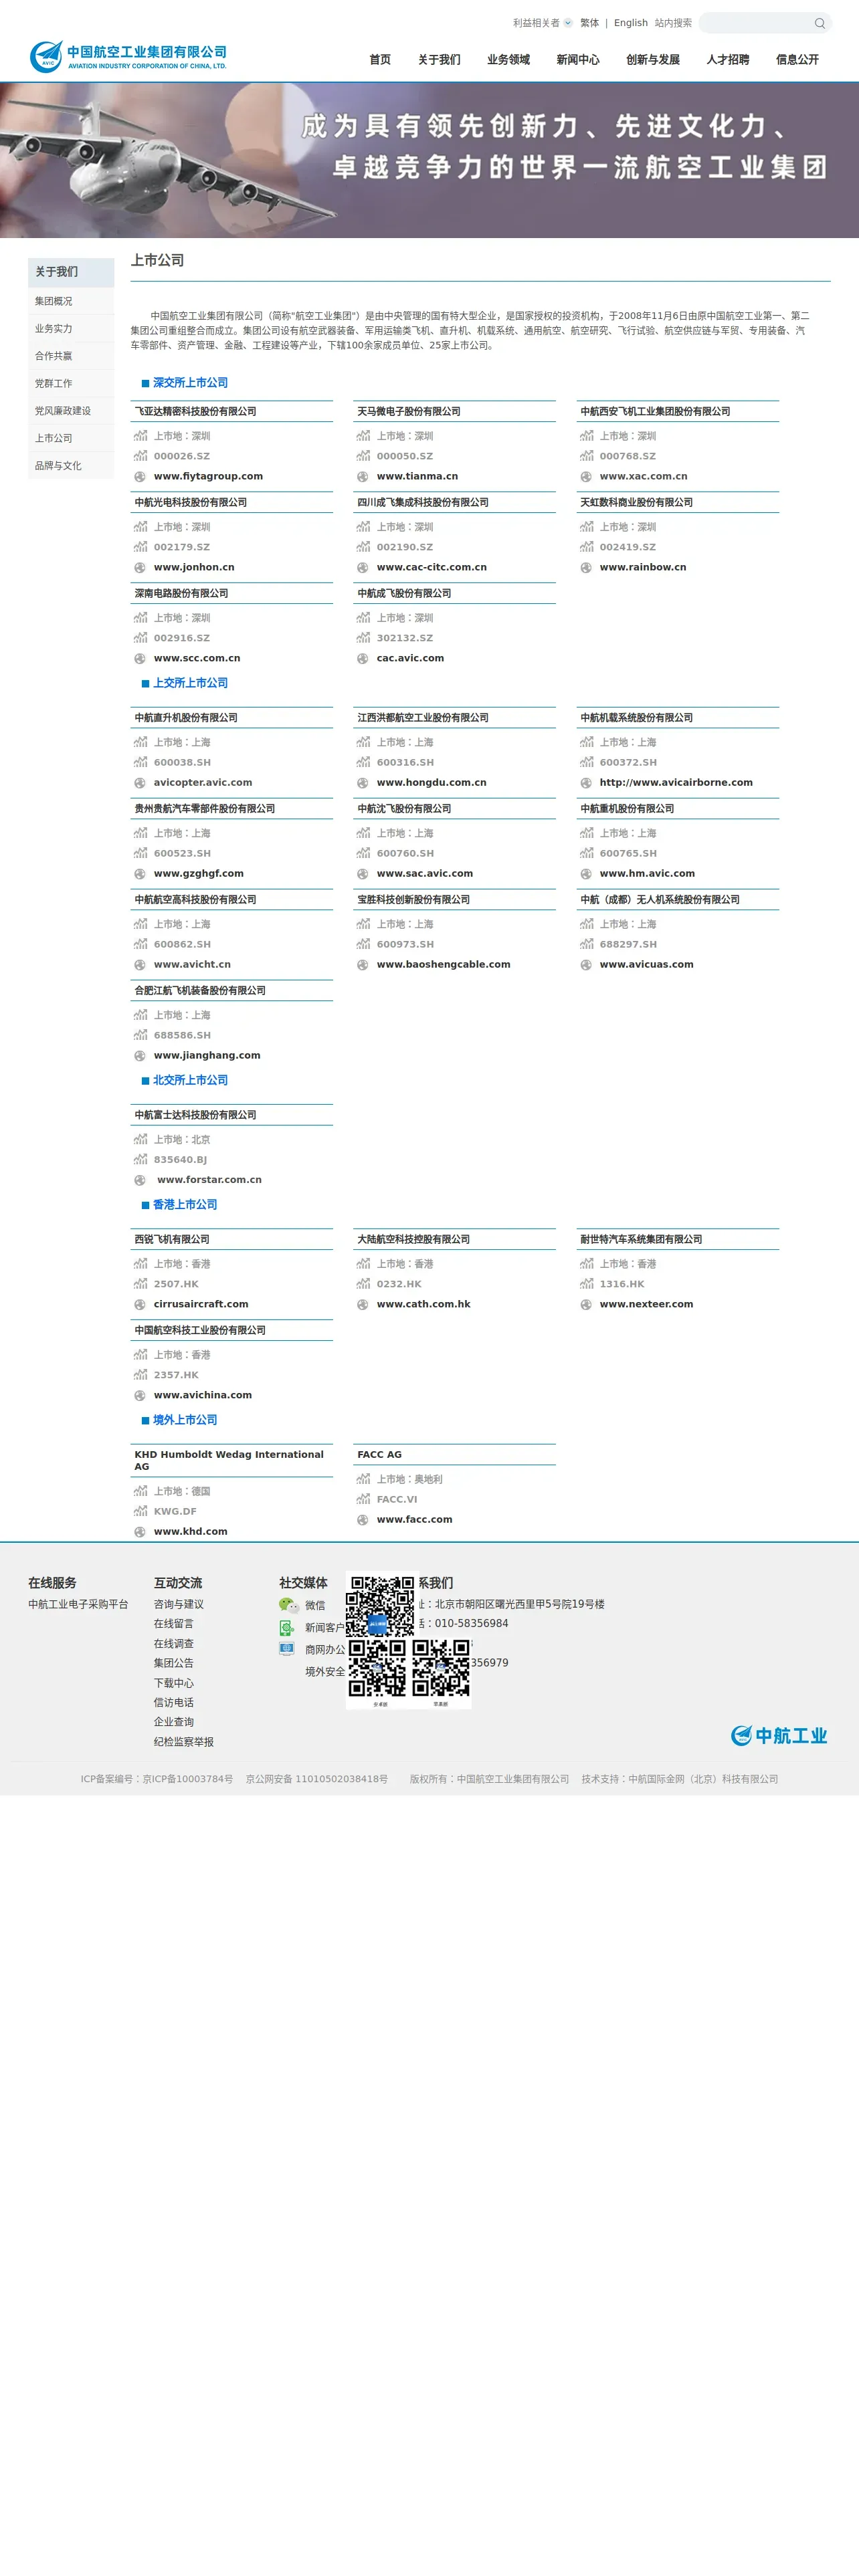Screen dimensions: 859x2576
Task: Open the 首页 menu item
Action: [380, 60]
